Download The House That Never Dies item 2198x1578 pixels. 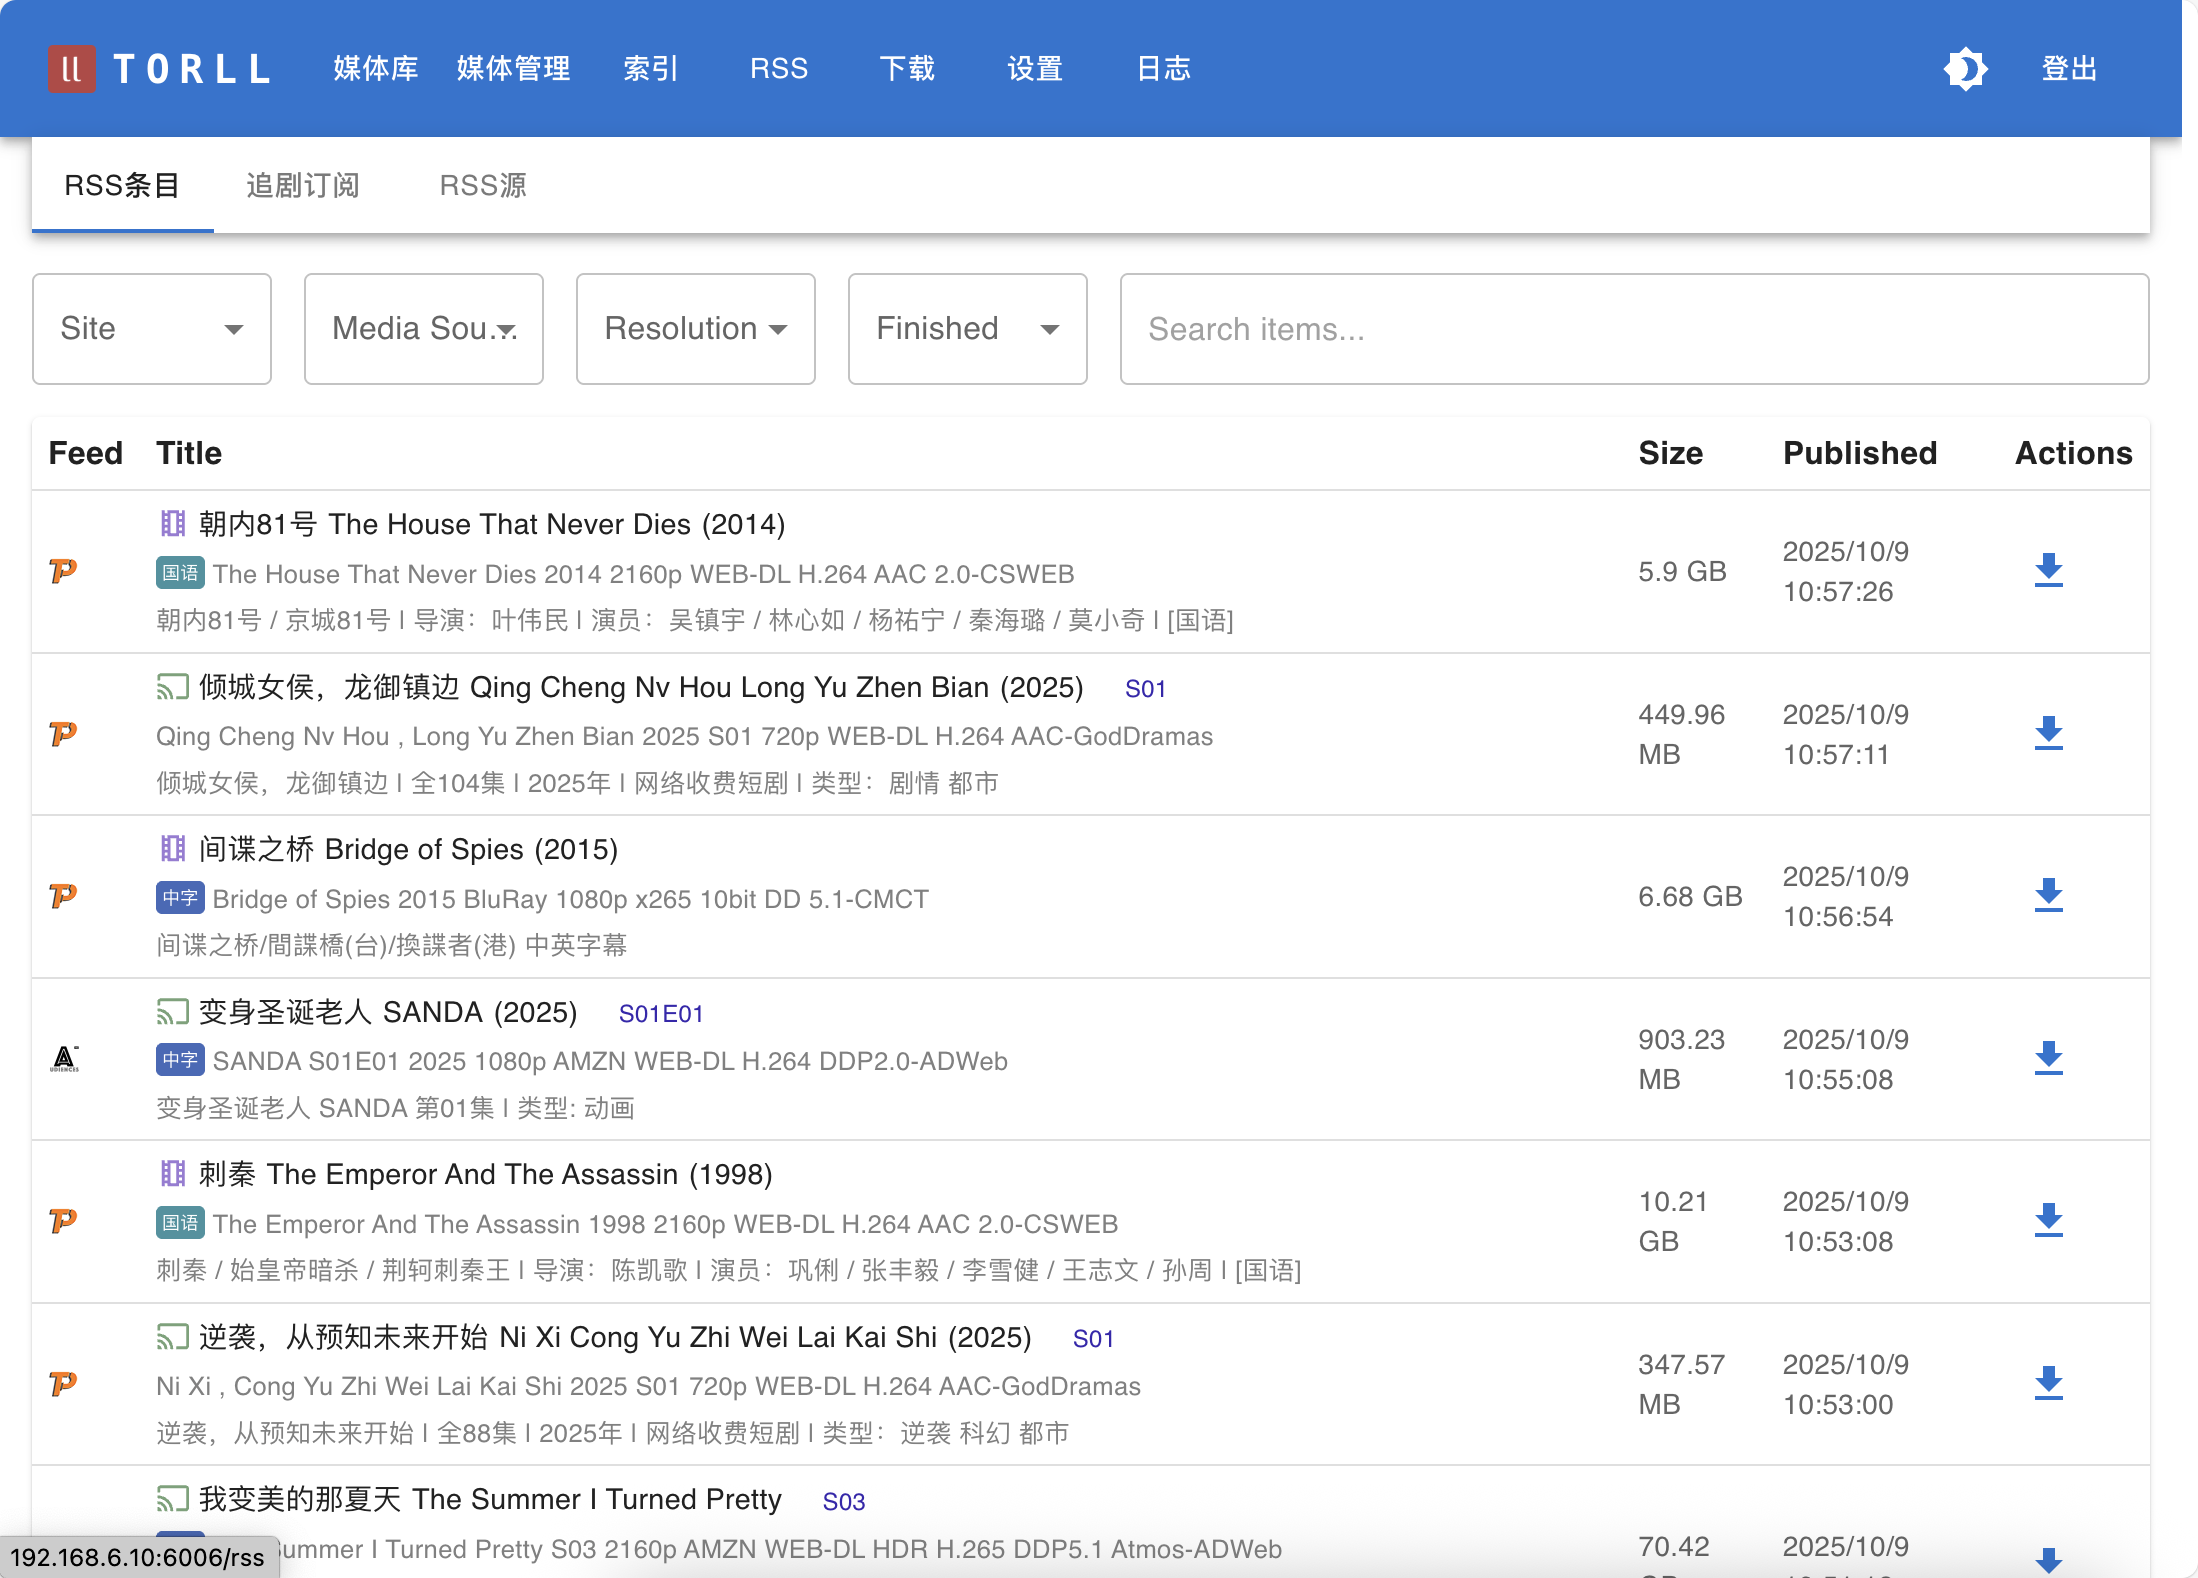pyautogui.click(x=2048, y=571)
